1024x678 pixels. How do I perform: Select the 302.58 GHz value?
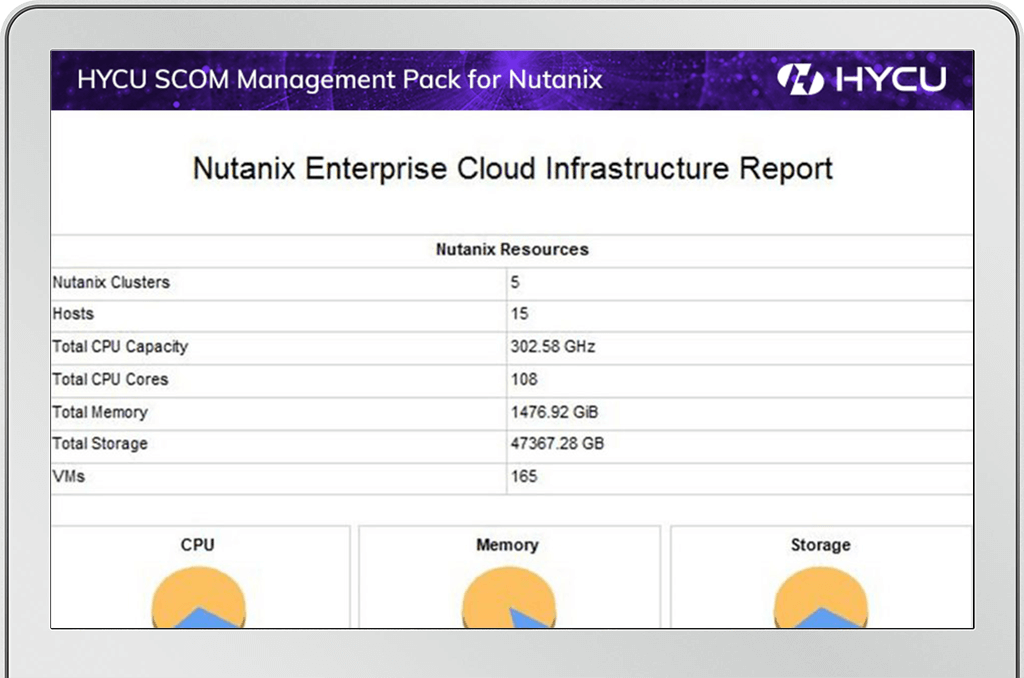tap(552, 346)
